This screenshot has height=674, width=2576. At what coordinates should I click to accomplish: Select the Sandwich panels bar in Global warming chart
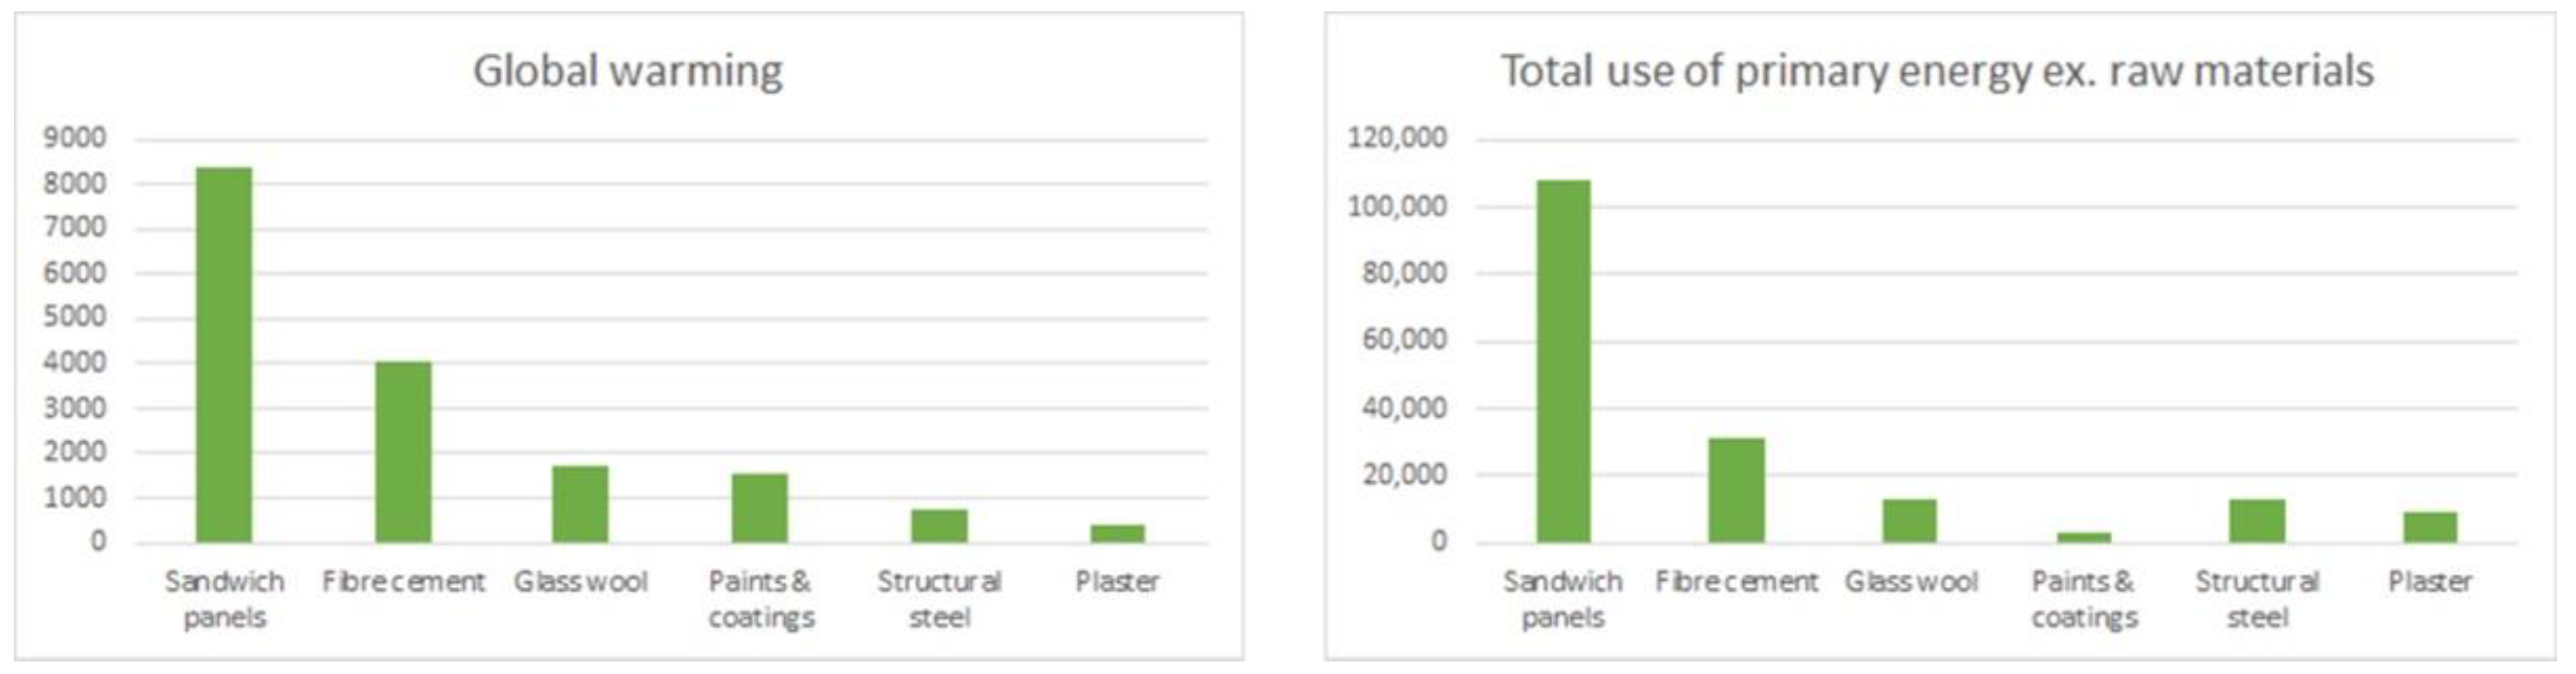(224, 355)
